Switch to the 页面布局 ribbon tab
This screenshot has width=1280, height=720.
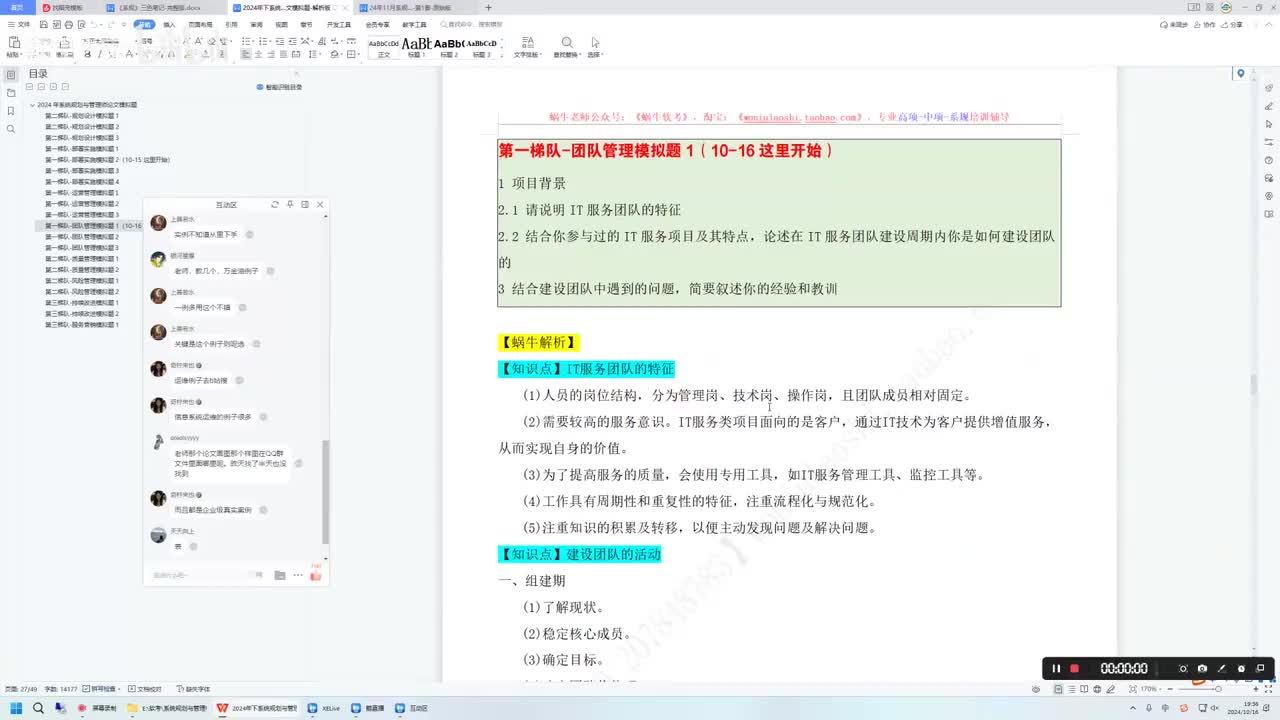click(200, 24)
